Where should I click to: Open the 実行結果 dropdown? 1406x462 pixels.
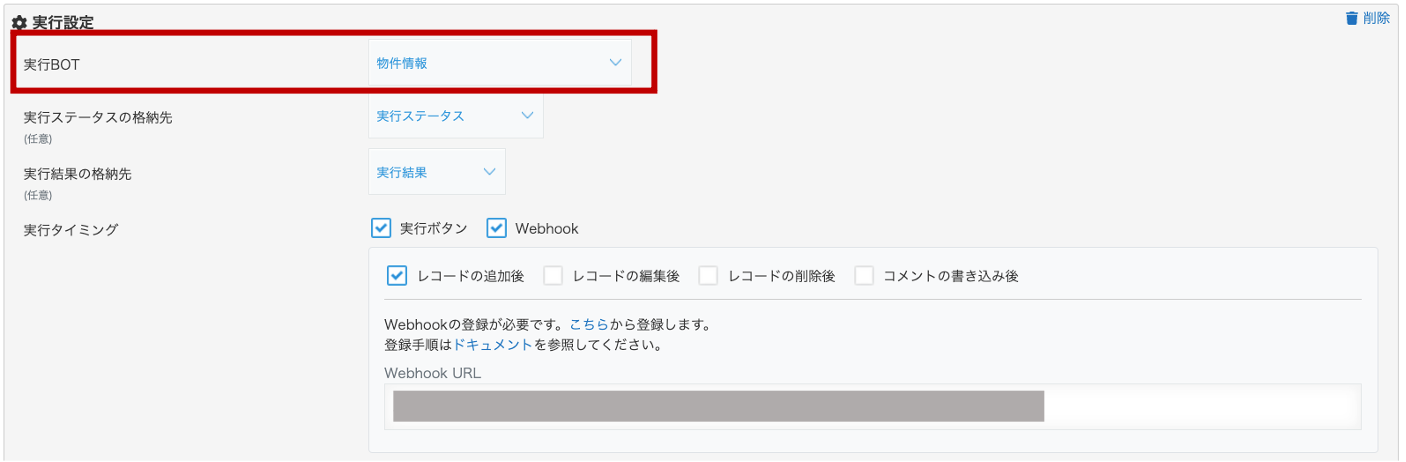click(436, 172)
